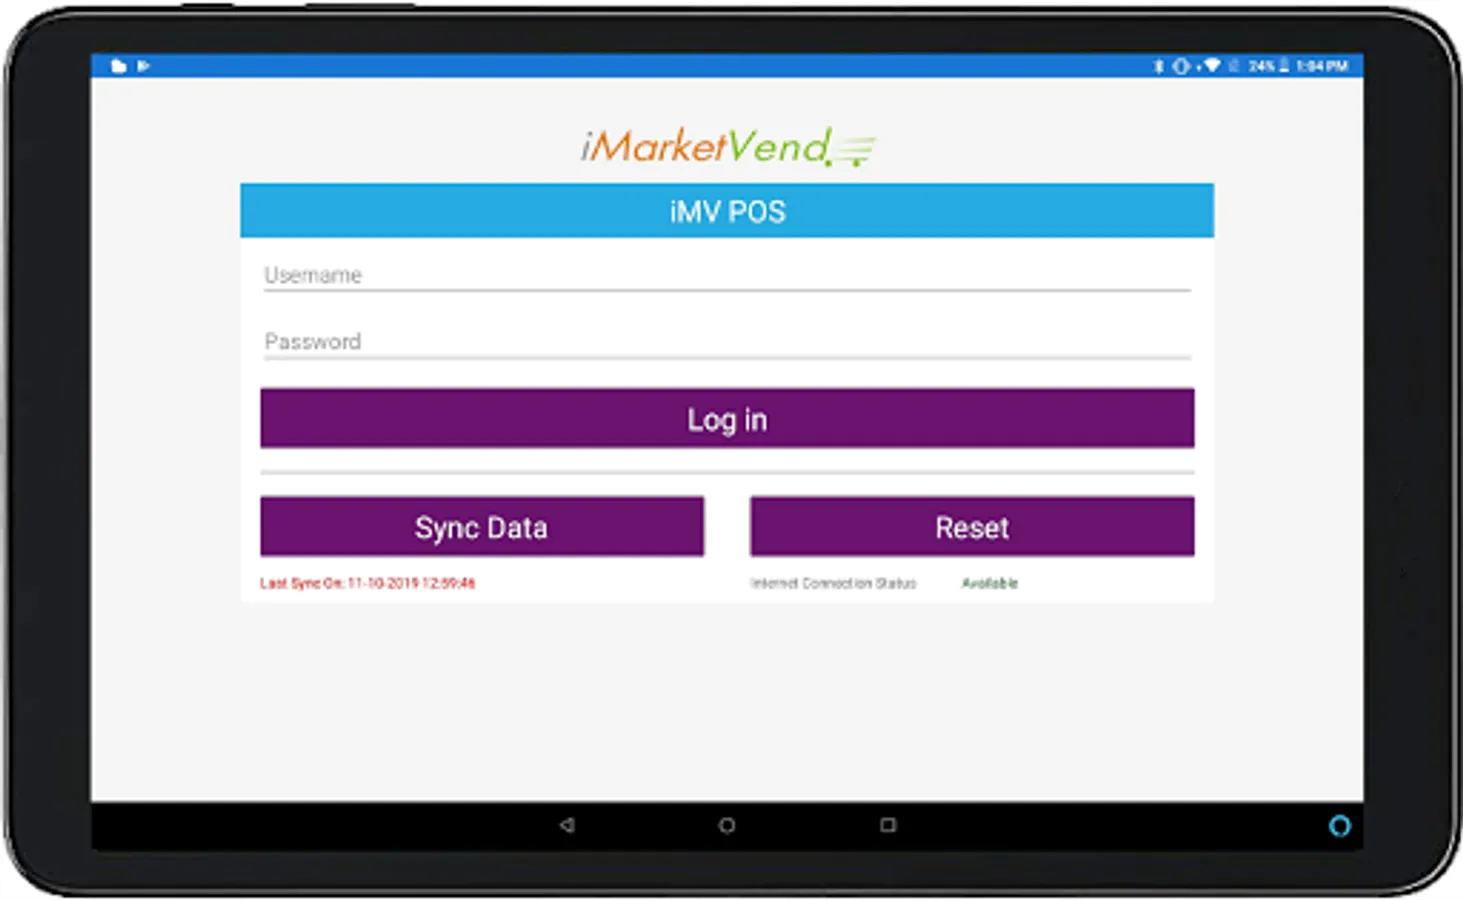The width and height of the screenshot is (1463, 900).
Task: Click the Sync Data button
Action: tap(482, 526)
